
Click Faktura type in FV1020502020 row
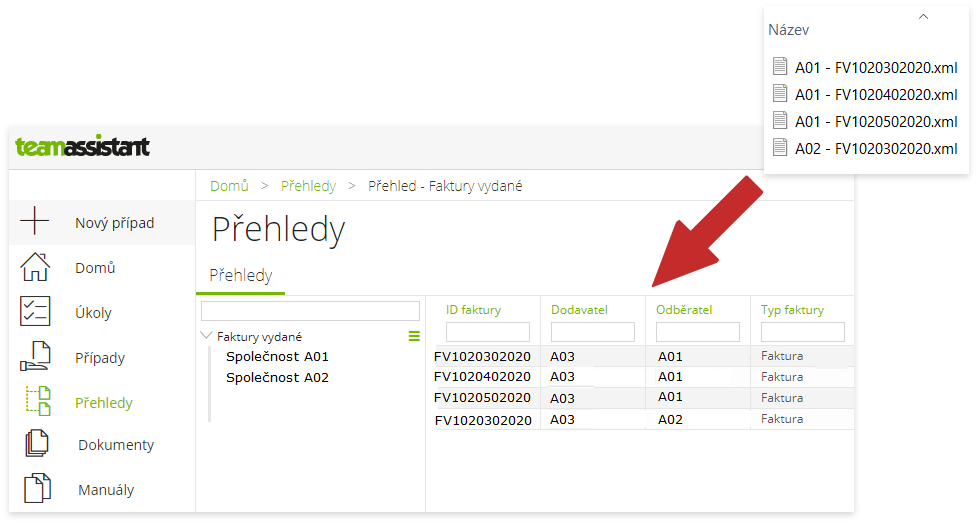[782, 398]
